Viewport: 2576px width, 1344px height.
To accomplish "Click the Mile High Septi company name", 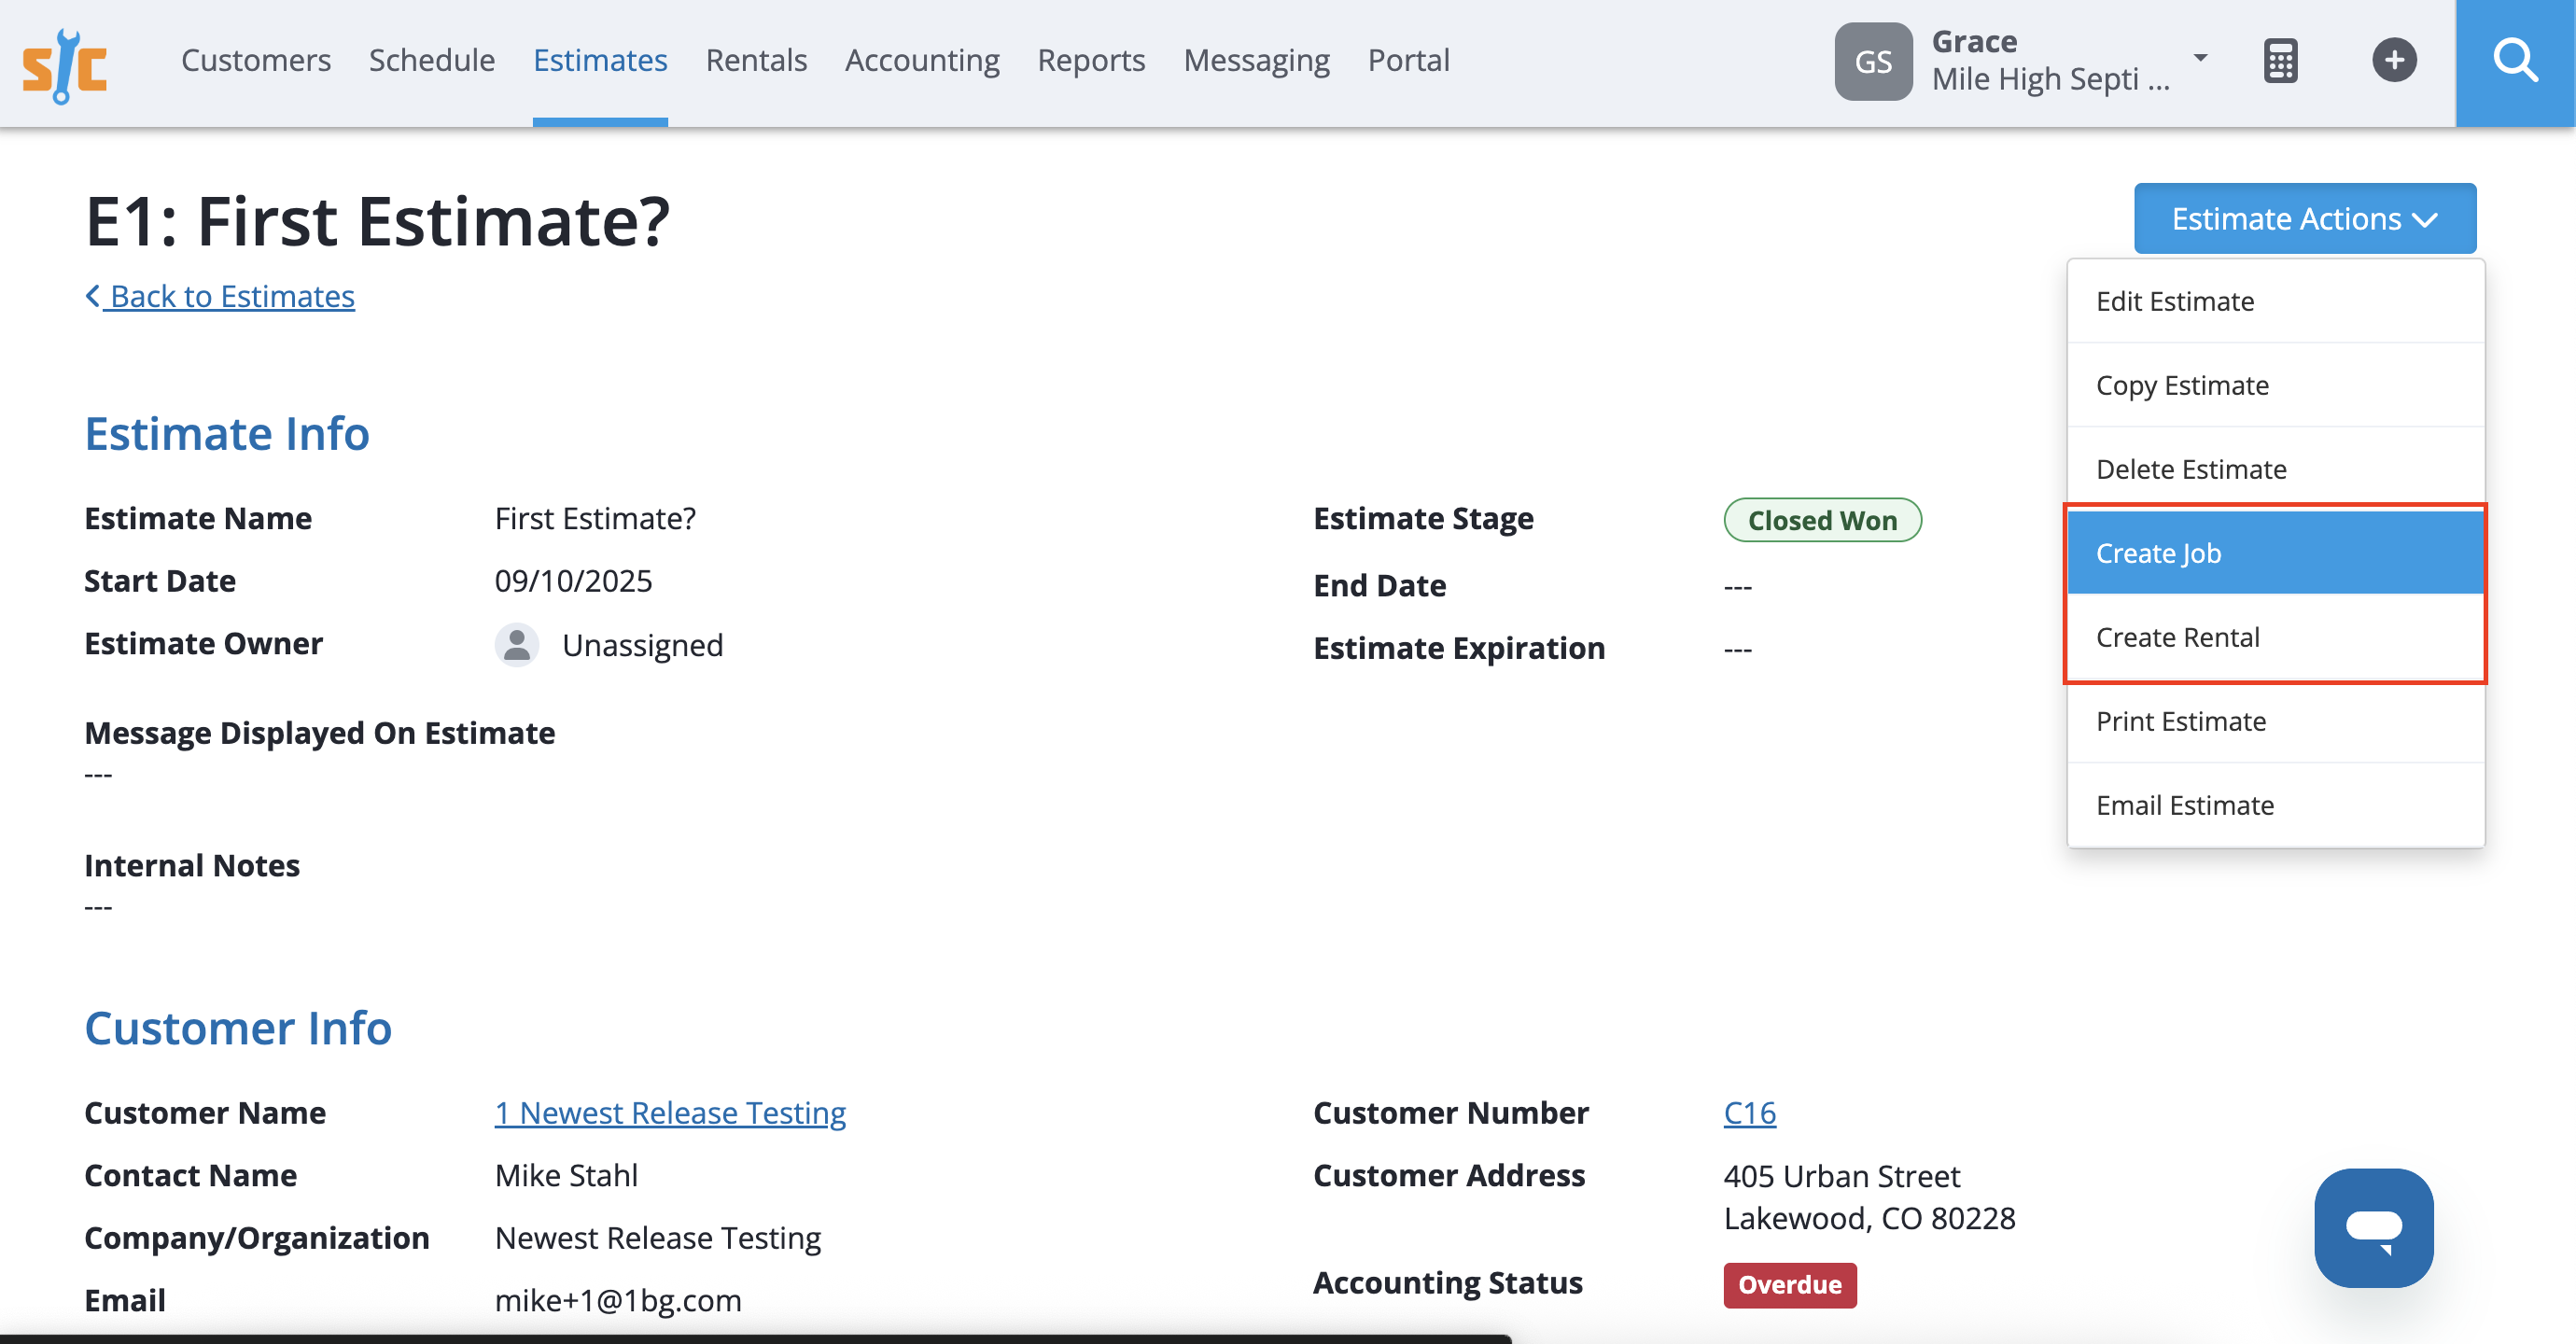I will point(2050,79).
